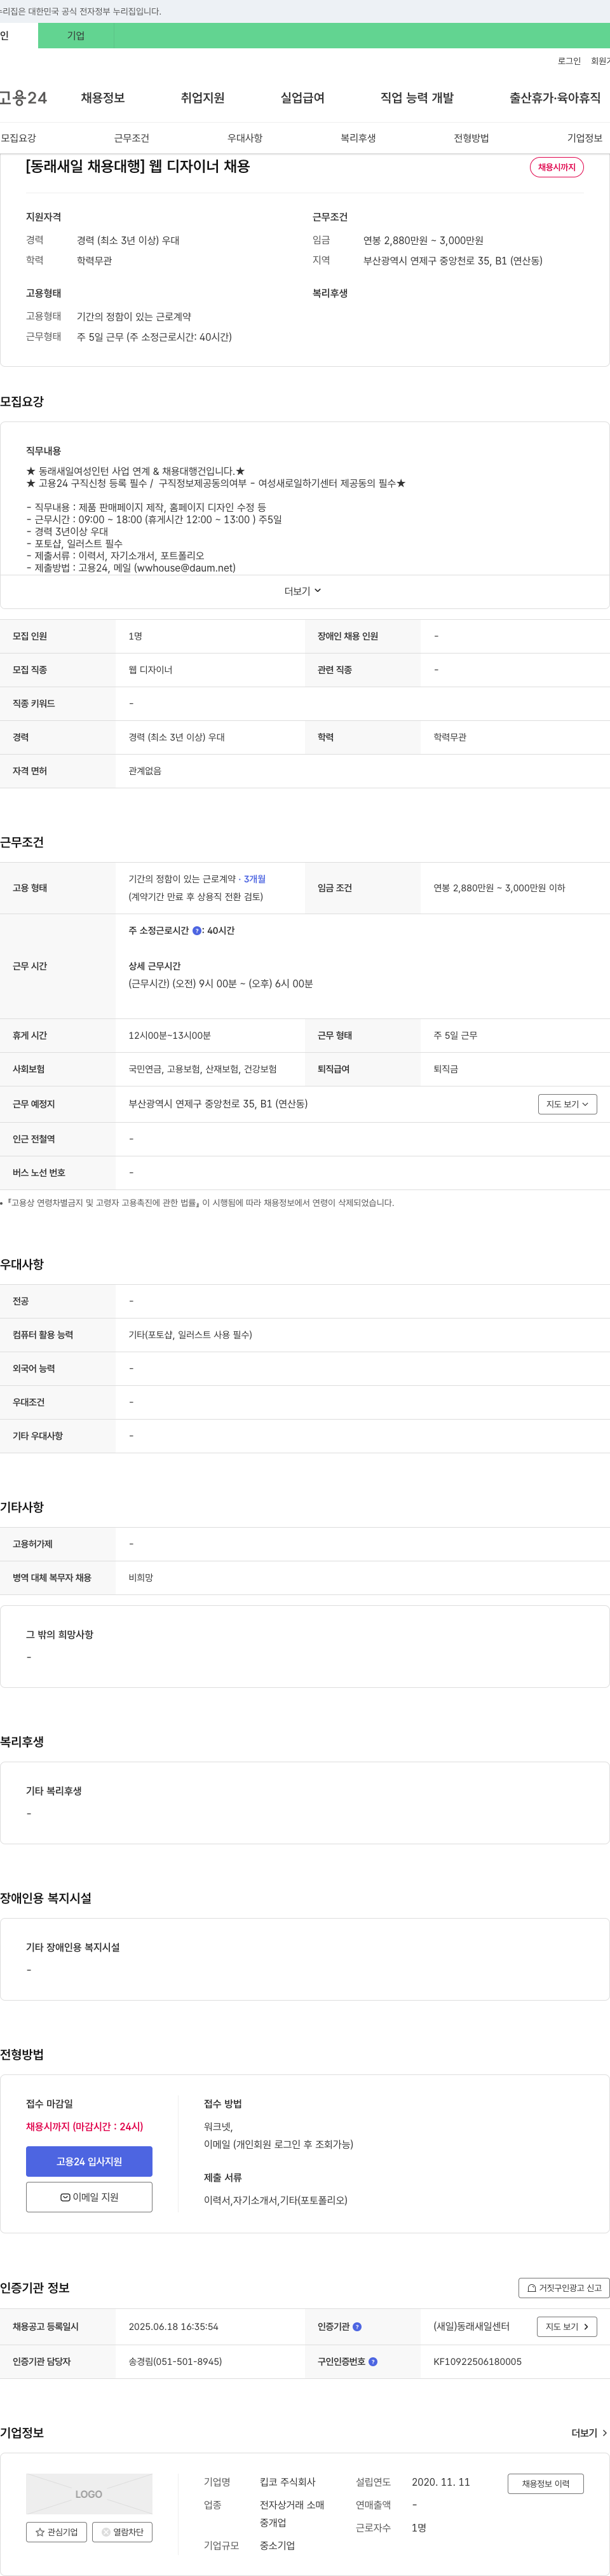Click company name 킴코 주식회사
The image size is (610, 2576).
287,2483
